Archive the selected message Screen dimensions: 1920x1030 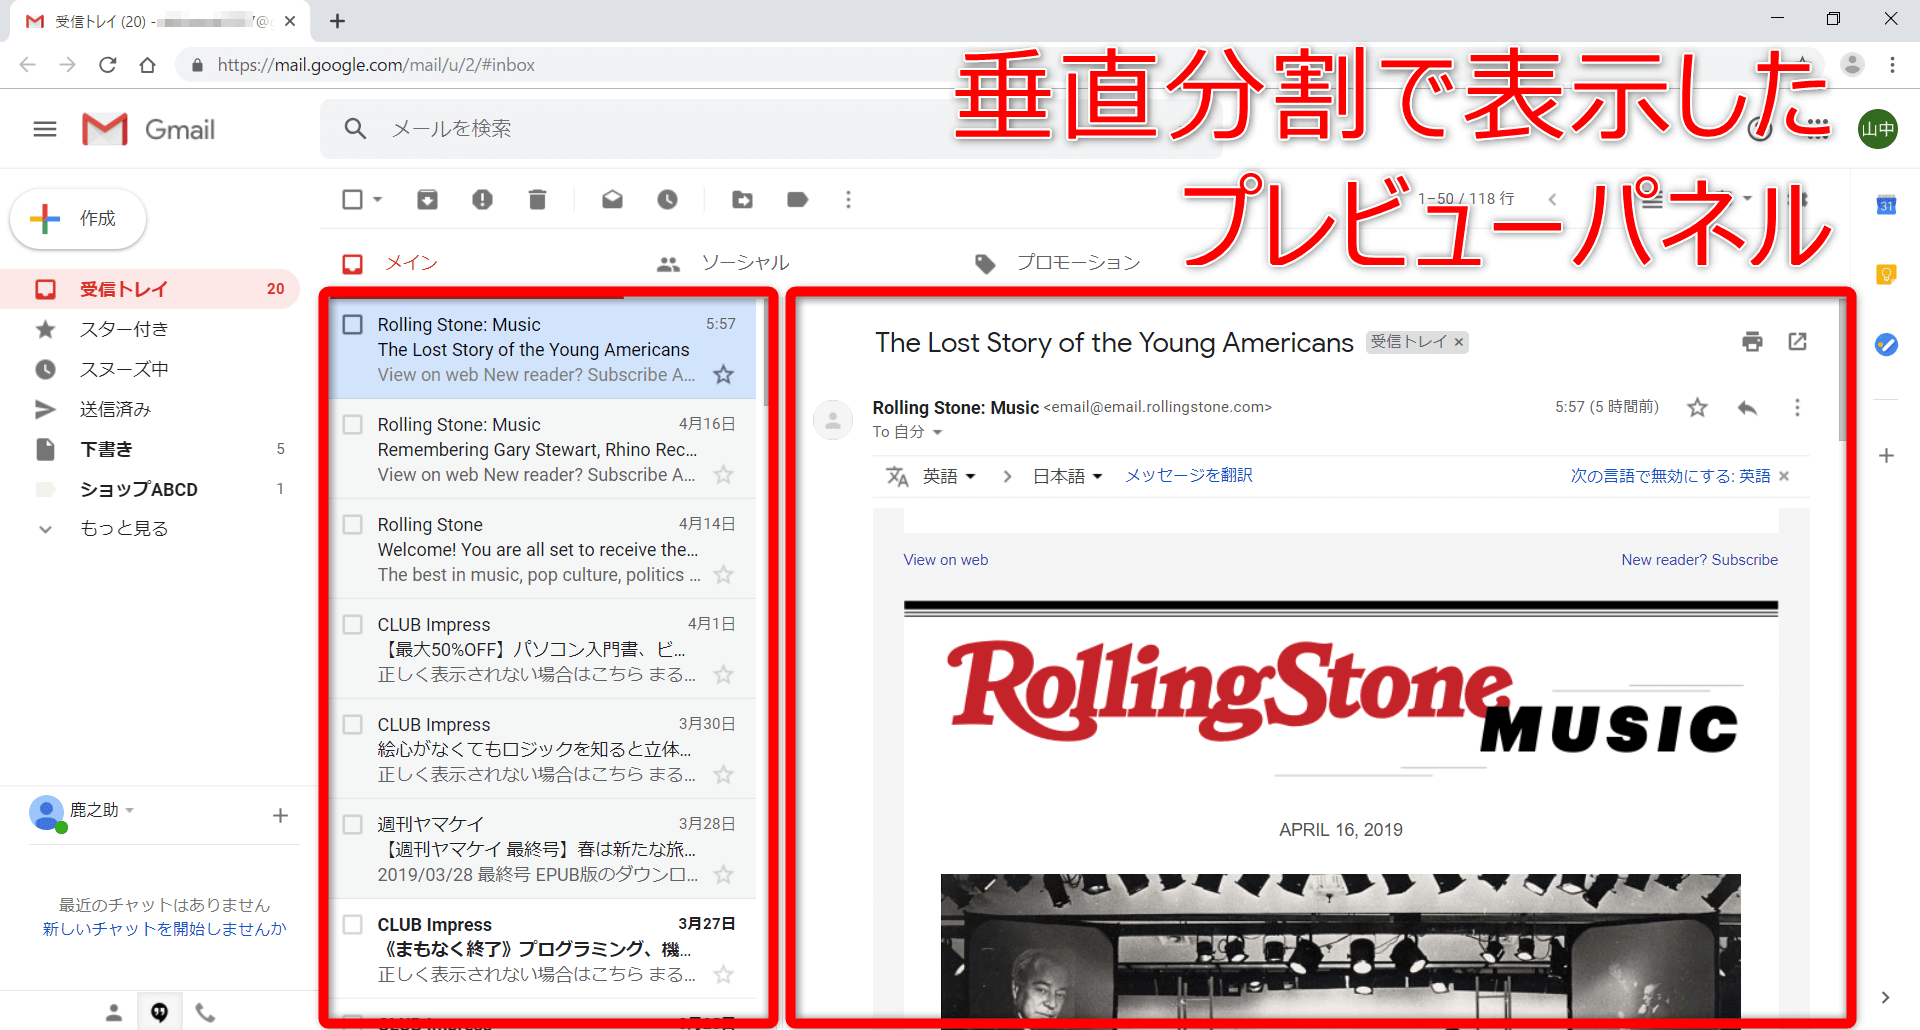click(x=427, y=200)
